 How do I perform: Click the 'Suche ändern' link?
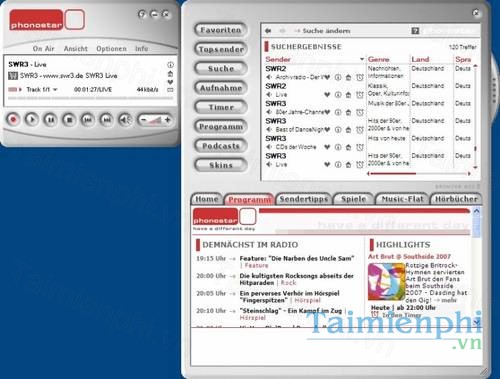pos(326,31)
